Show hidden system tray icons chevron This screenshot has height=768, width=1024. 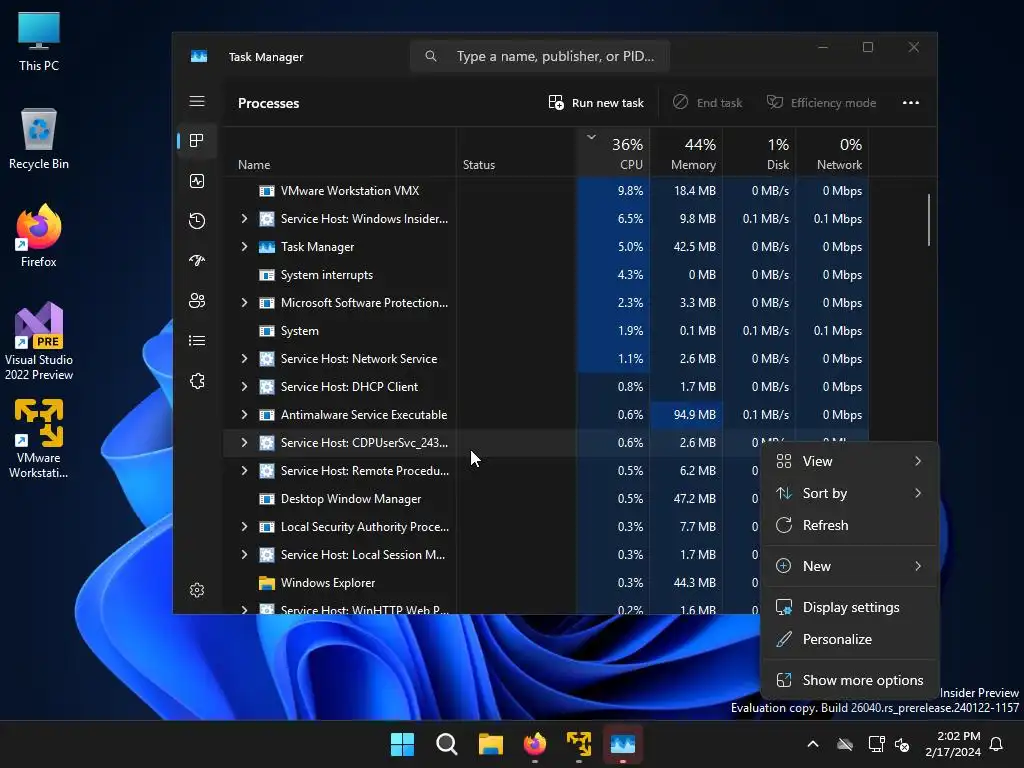click(x=813, y=744)
